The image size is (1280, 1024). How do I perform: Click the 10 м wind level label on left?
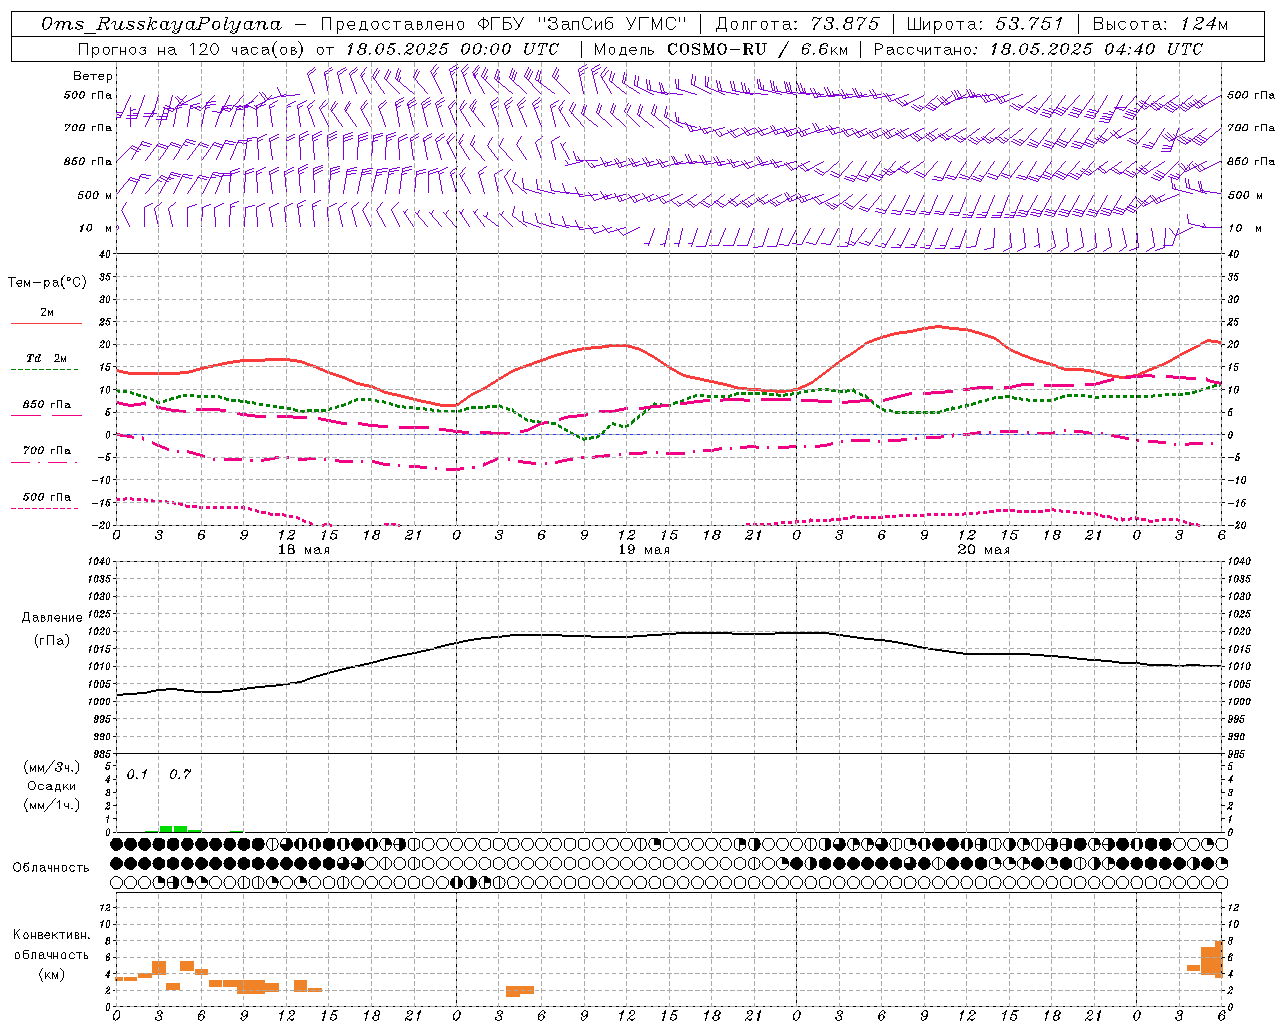96,228
